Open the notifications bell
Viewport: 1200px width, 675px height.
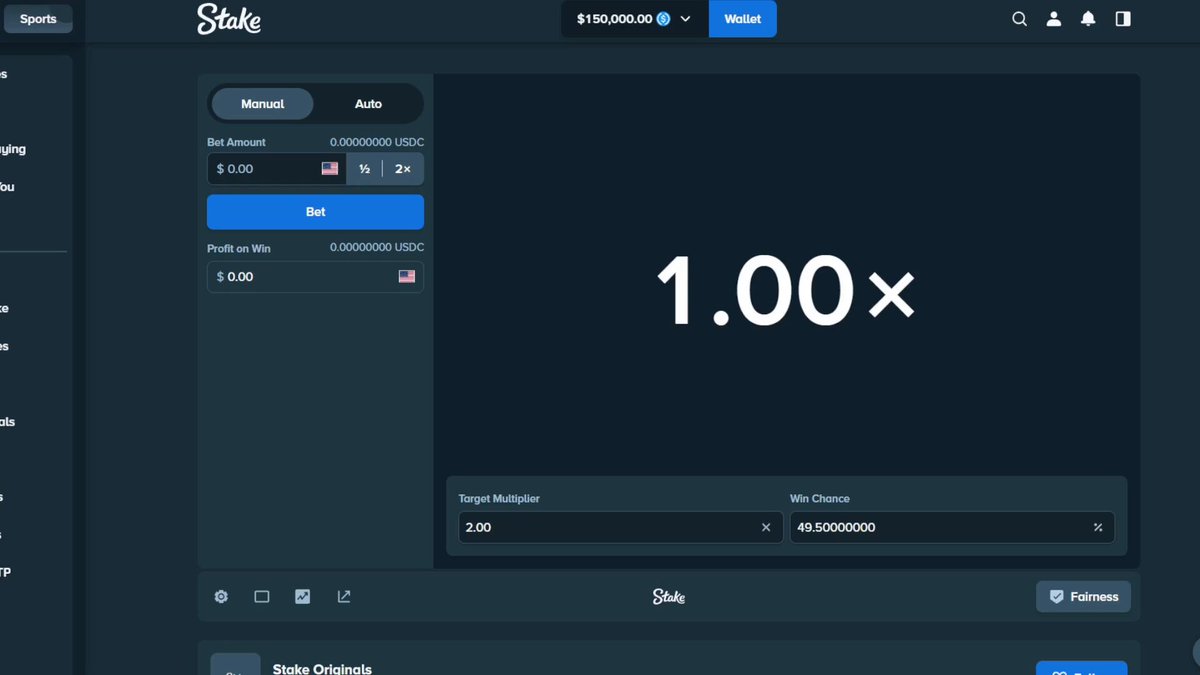1088,19
